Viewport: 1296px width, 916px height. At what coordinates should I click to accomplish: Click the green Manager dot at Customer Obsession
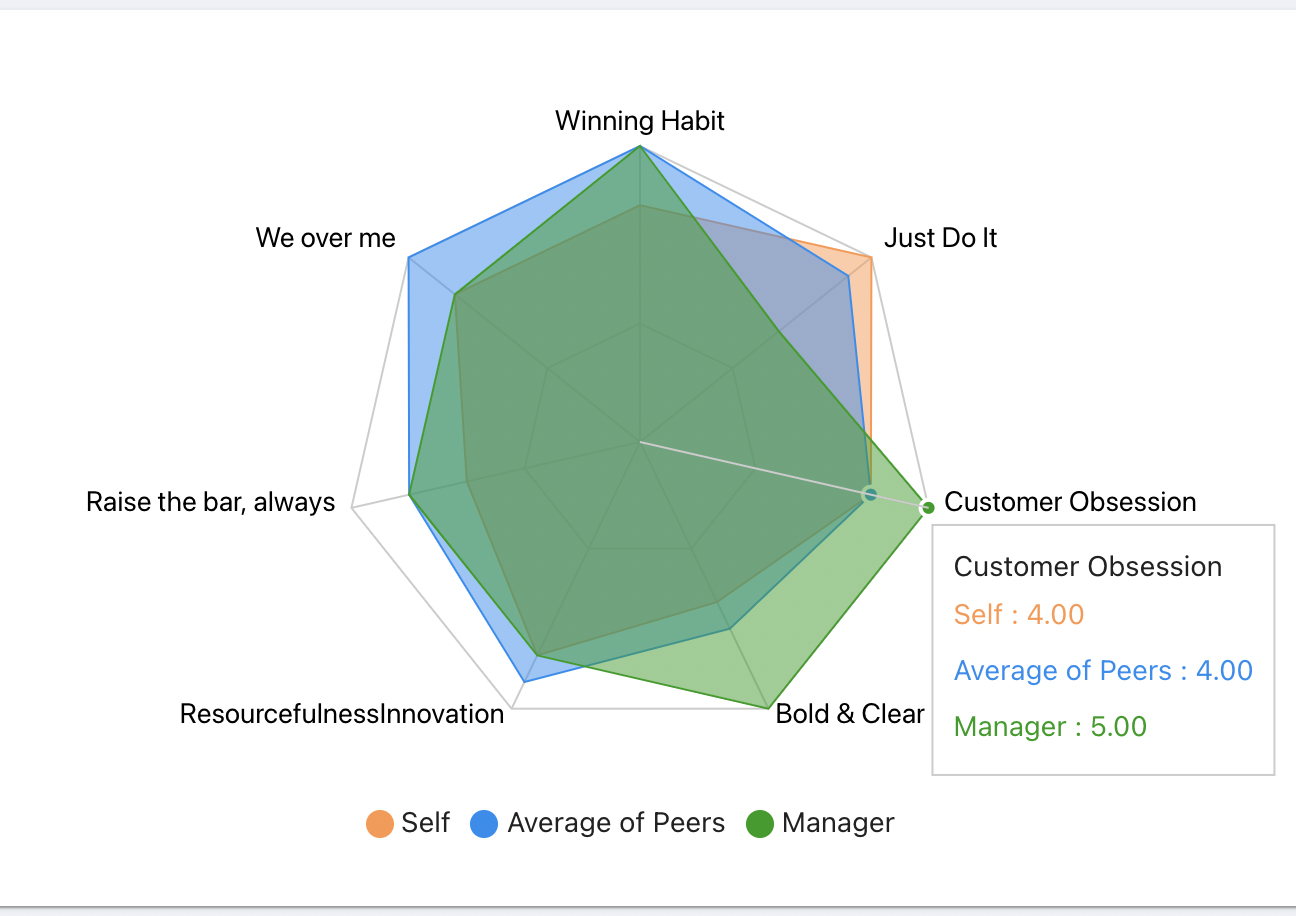point(928,508)
